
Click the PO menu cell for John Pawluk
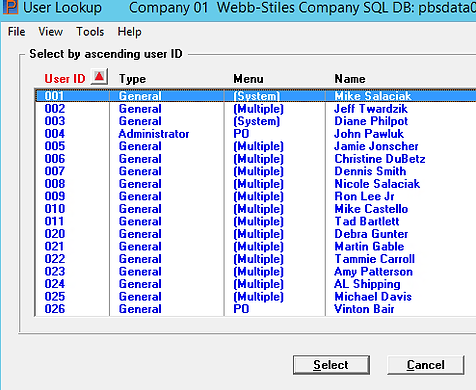point(241,134)
